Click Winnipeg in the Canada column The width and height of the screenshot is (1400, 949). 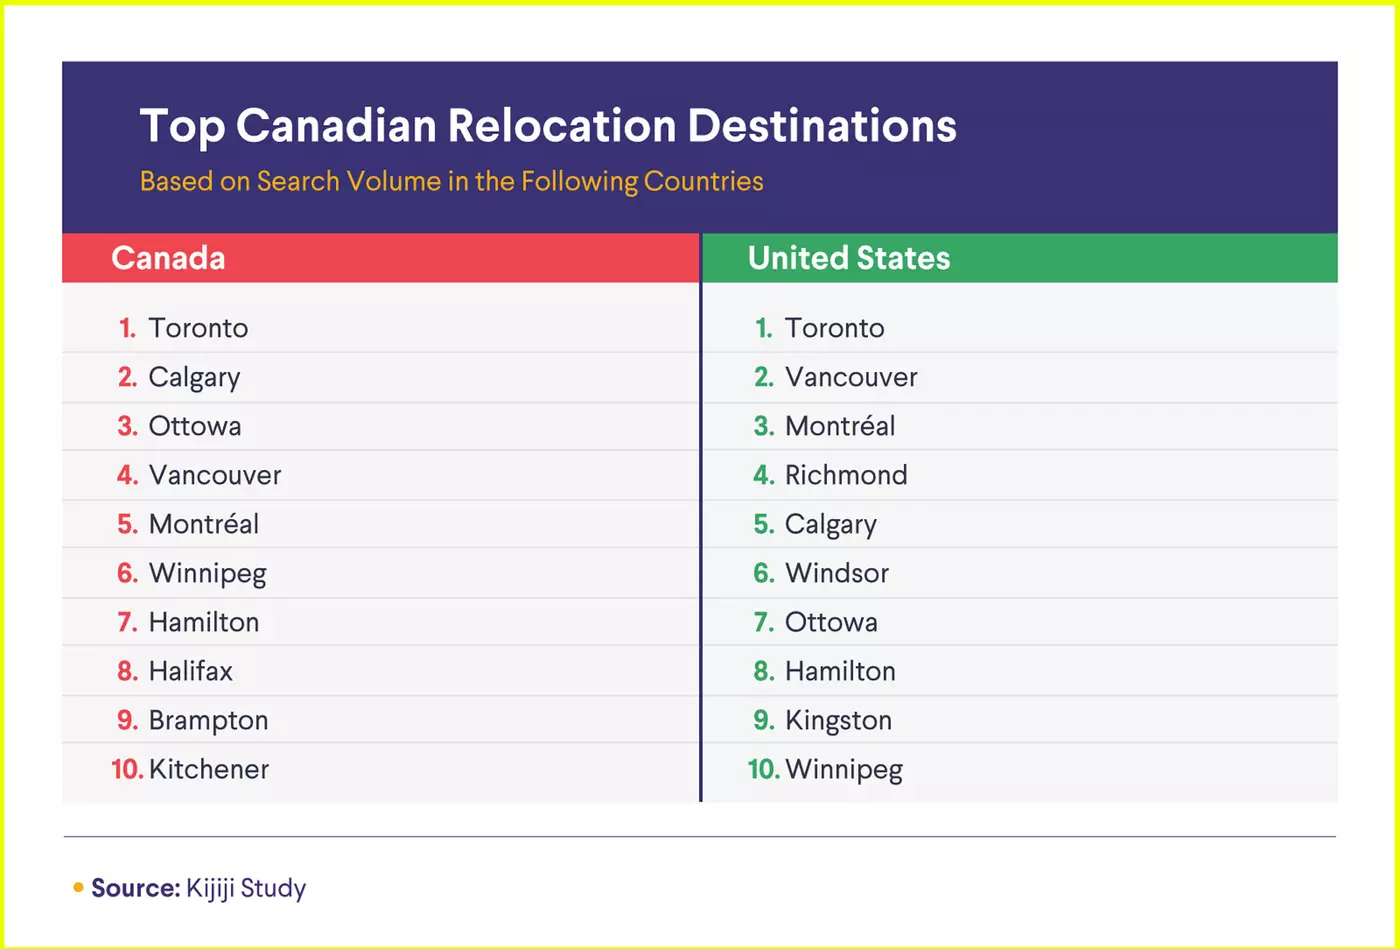pos(207,573)
